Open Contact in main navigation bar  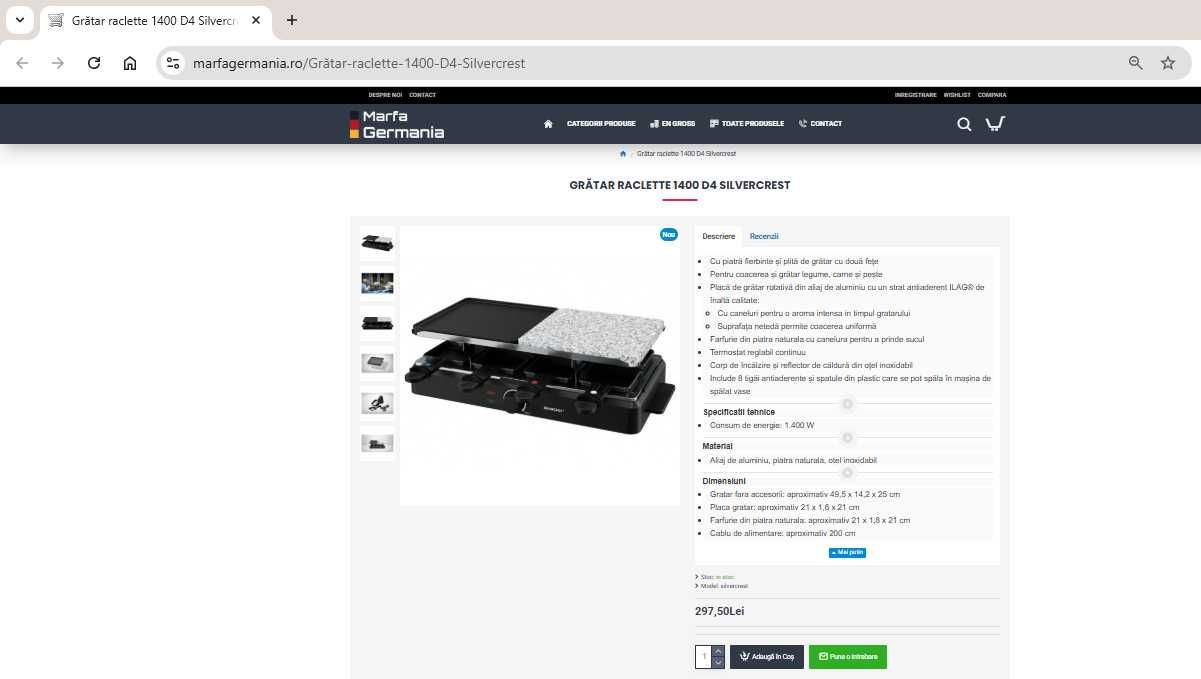[820, 124]
